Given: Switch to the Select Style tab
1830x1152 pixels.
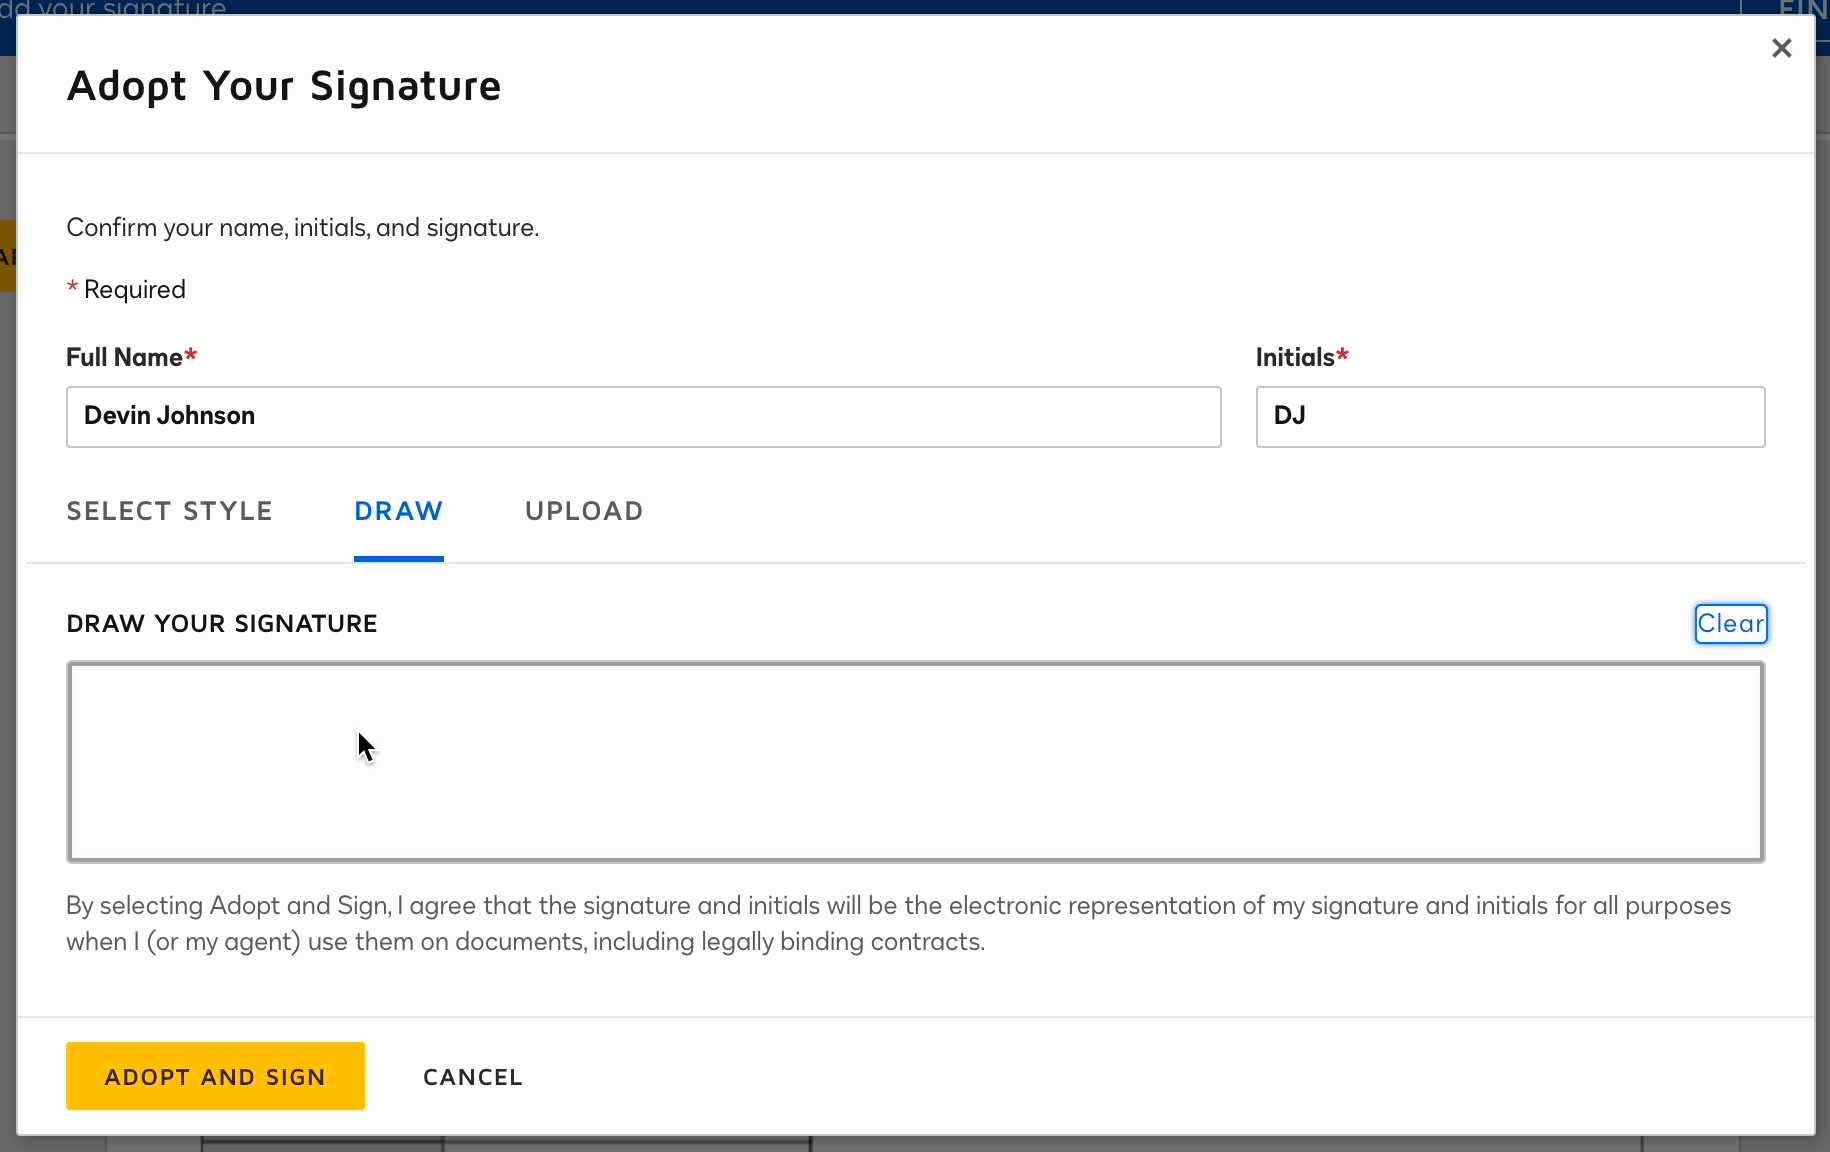Looking at the screenshot, I should click(169, 511).
